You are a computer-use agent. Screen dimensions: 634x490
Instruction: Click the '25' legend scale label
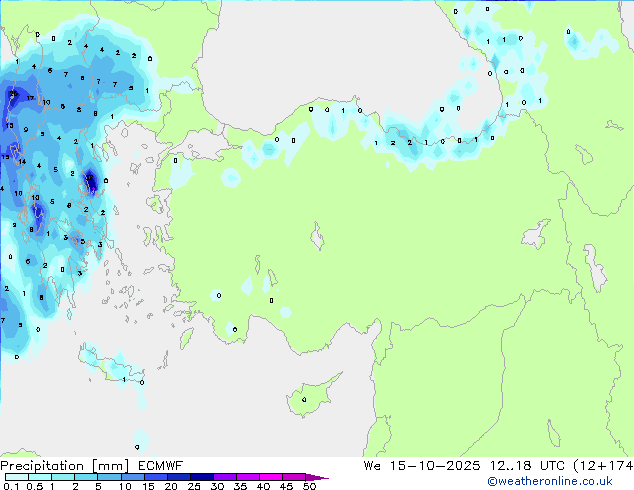point(194,486)
